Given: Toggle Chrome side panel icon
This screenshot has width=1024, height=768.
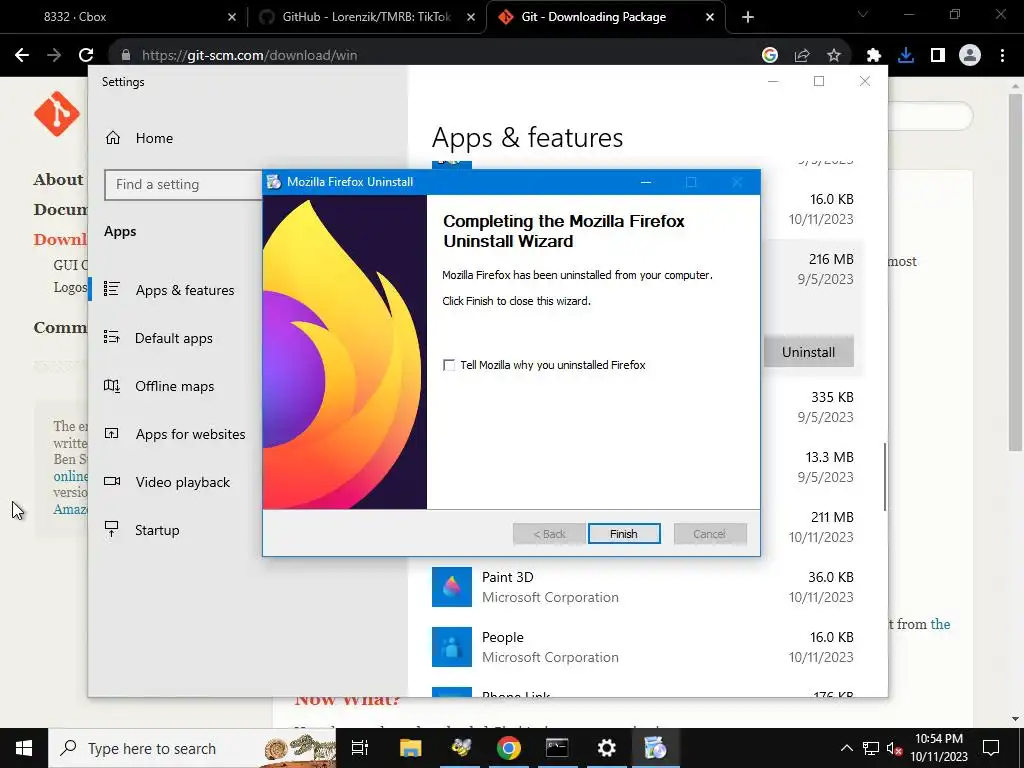Looking at the screenshot, I should (938, 56).
